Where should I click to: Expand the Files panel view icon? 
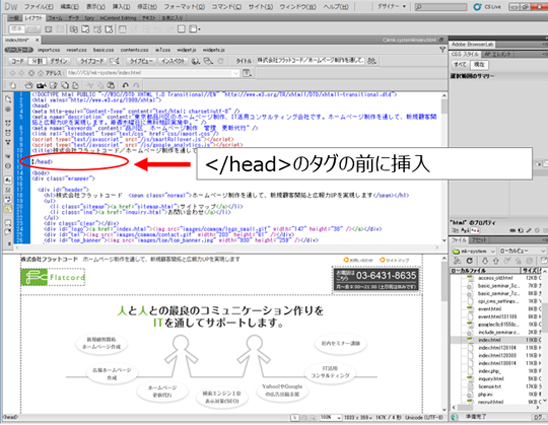[544, 261]
